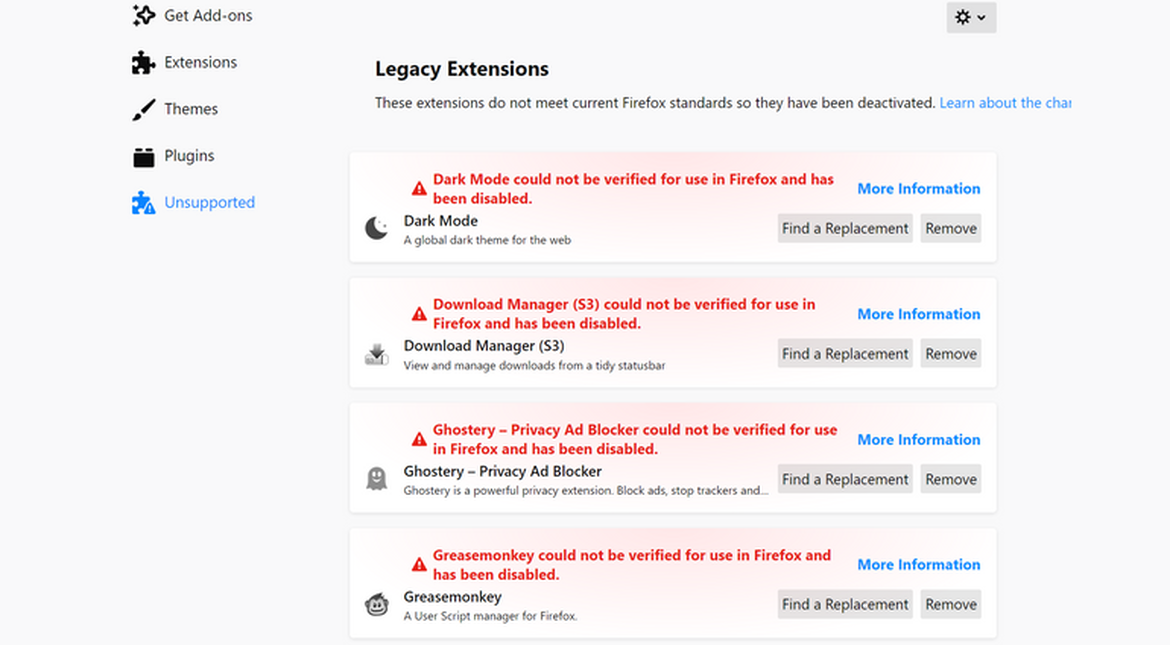This screenshot has width=1170, height=645.
Task: Click the Plugins briefcase icon
Action: pyautogui.click(x=143, y=157)
